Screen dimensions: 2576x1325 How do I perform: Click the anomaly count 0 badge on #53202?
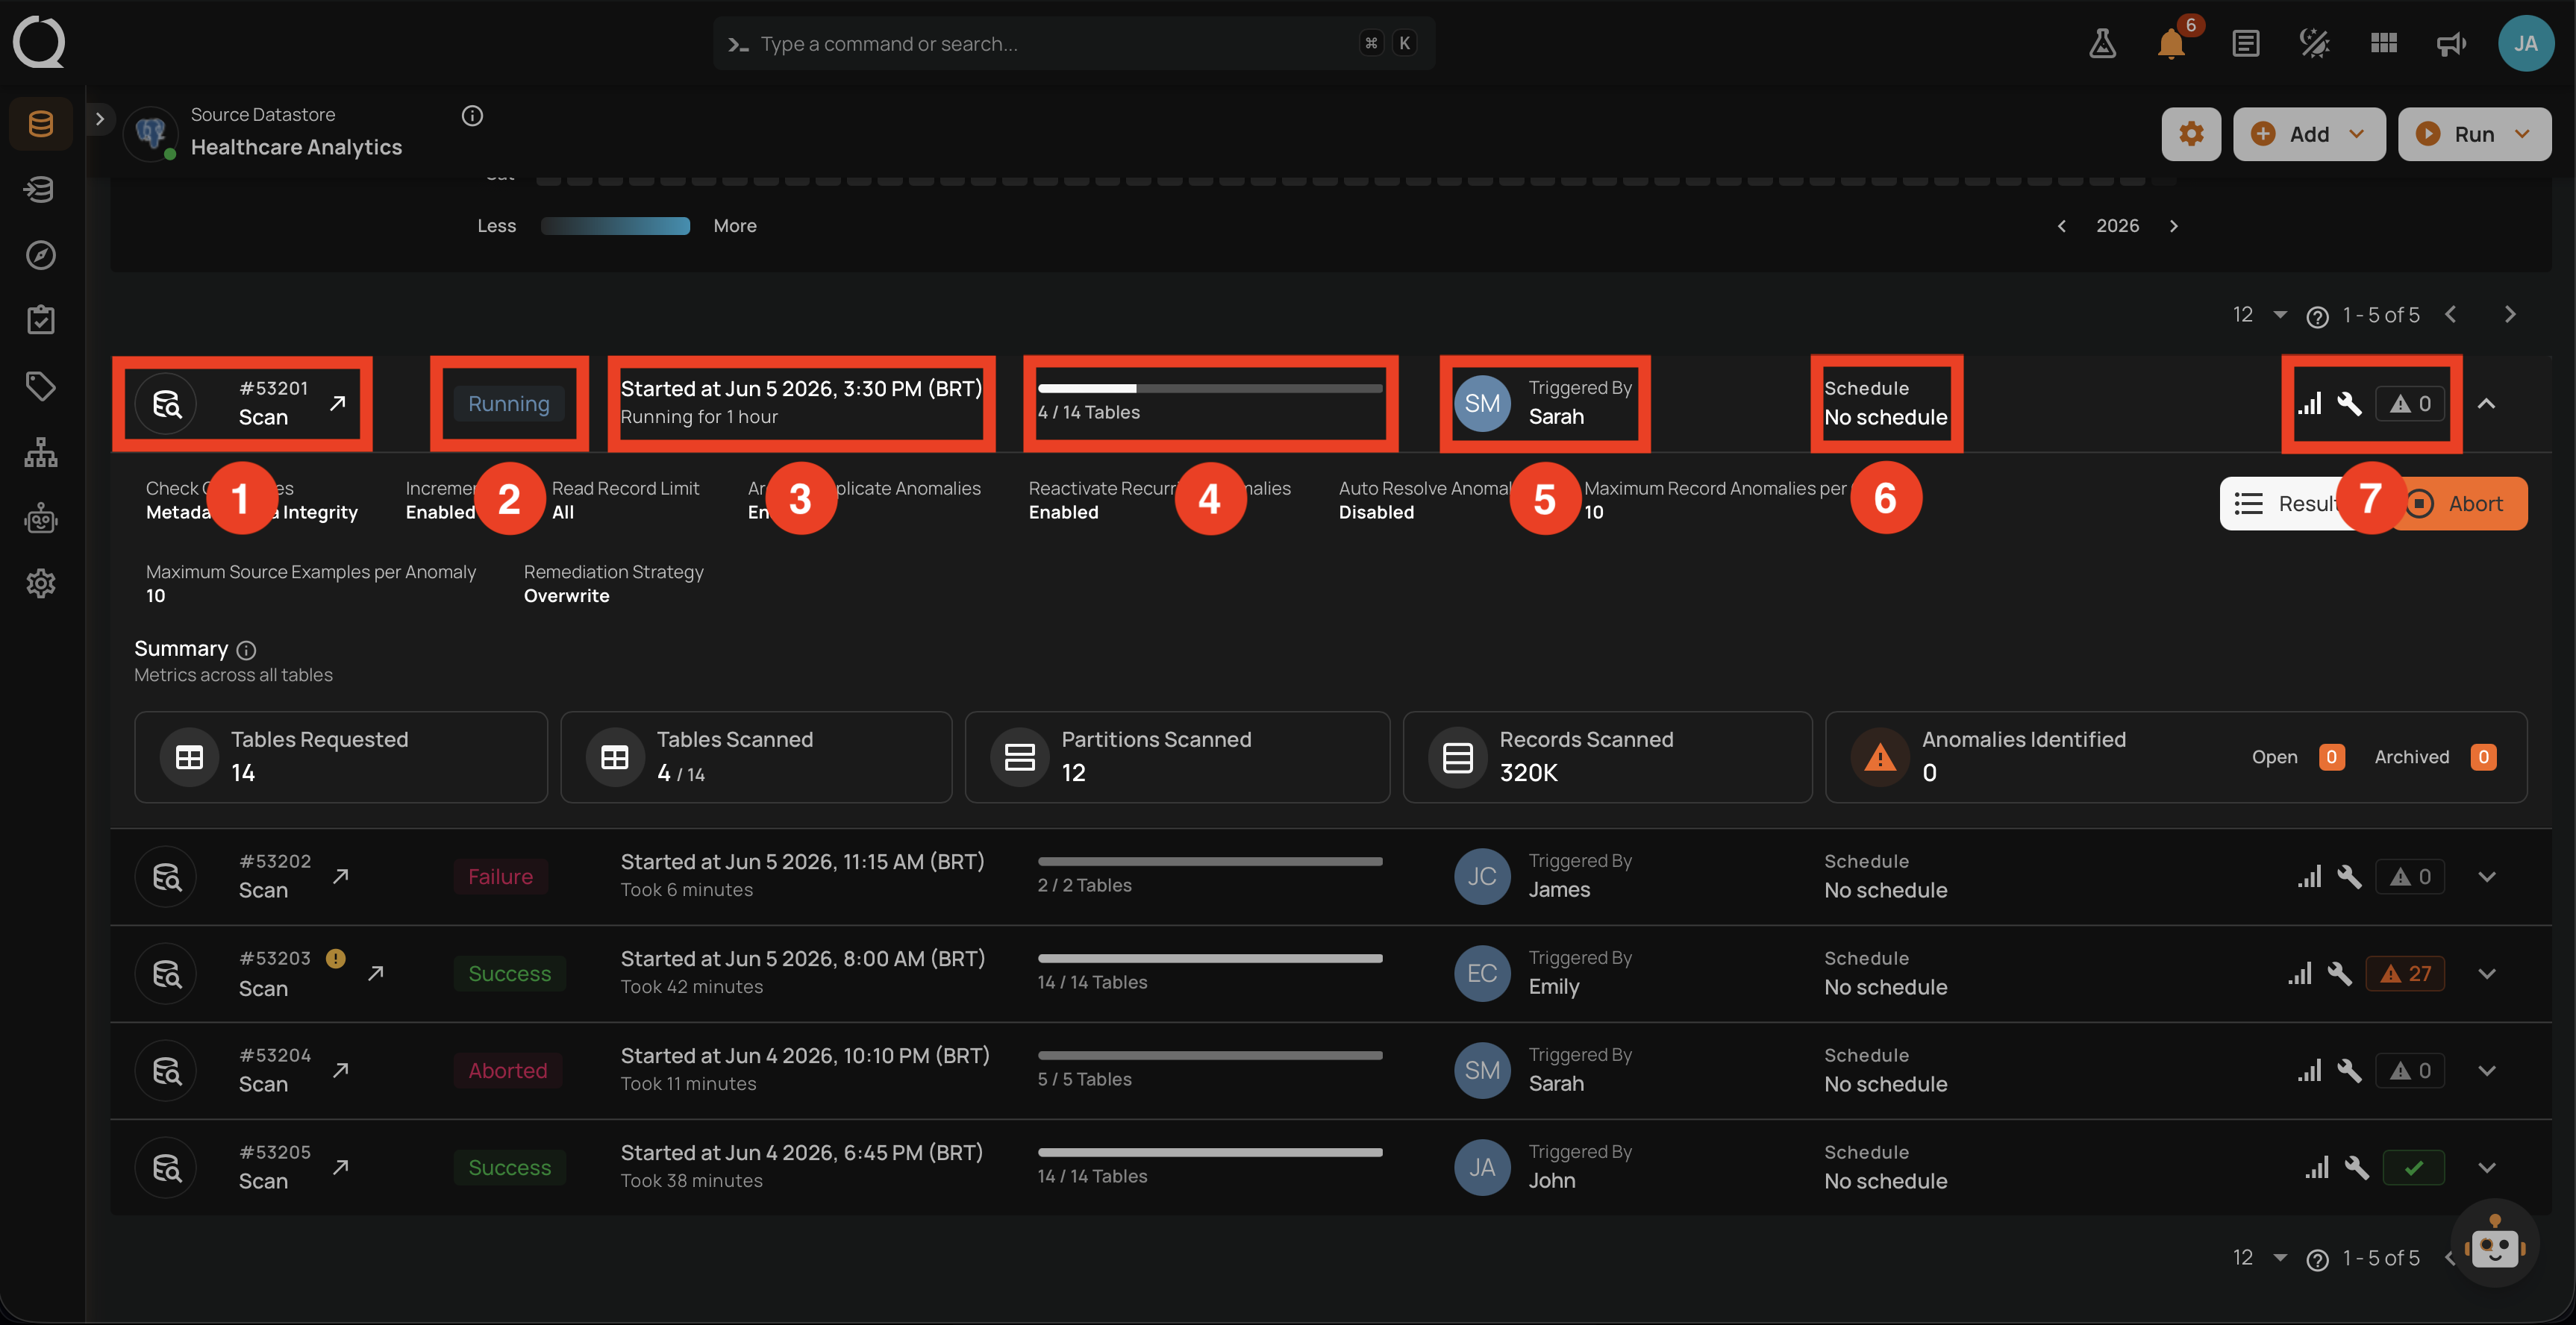click(2410, 877)
